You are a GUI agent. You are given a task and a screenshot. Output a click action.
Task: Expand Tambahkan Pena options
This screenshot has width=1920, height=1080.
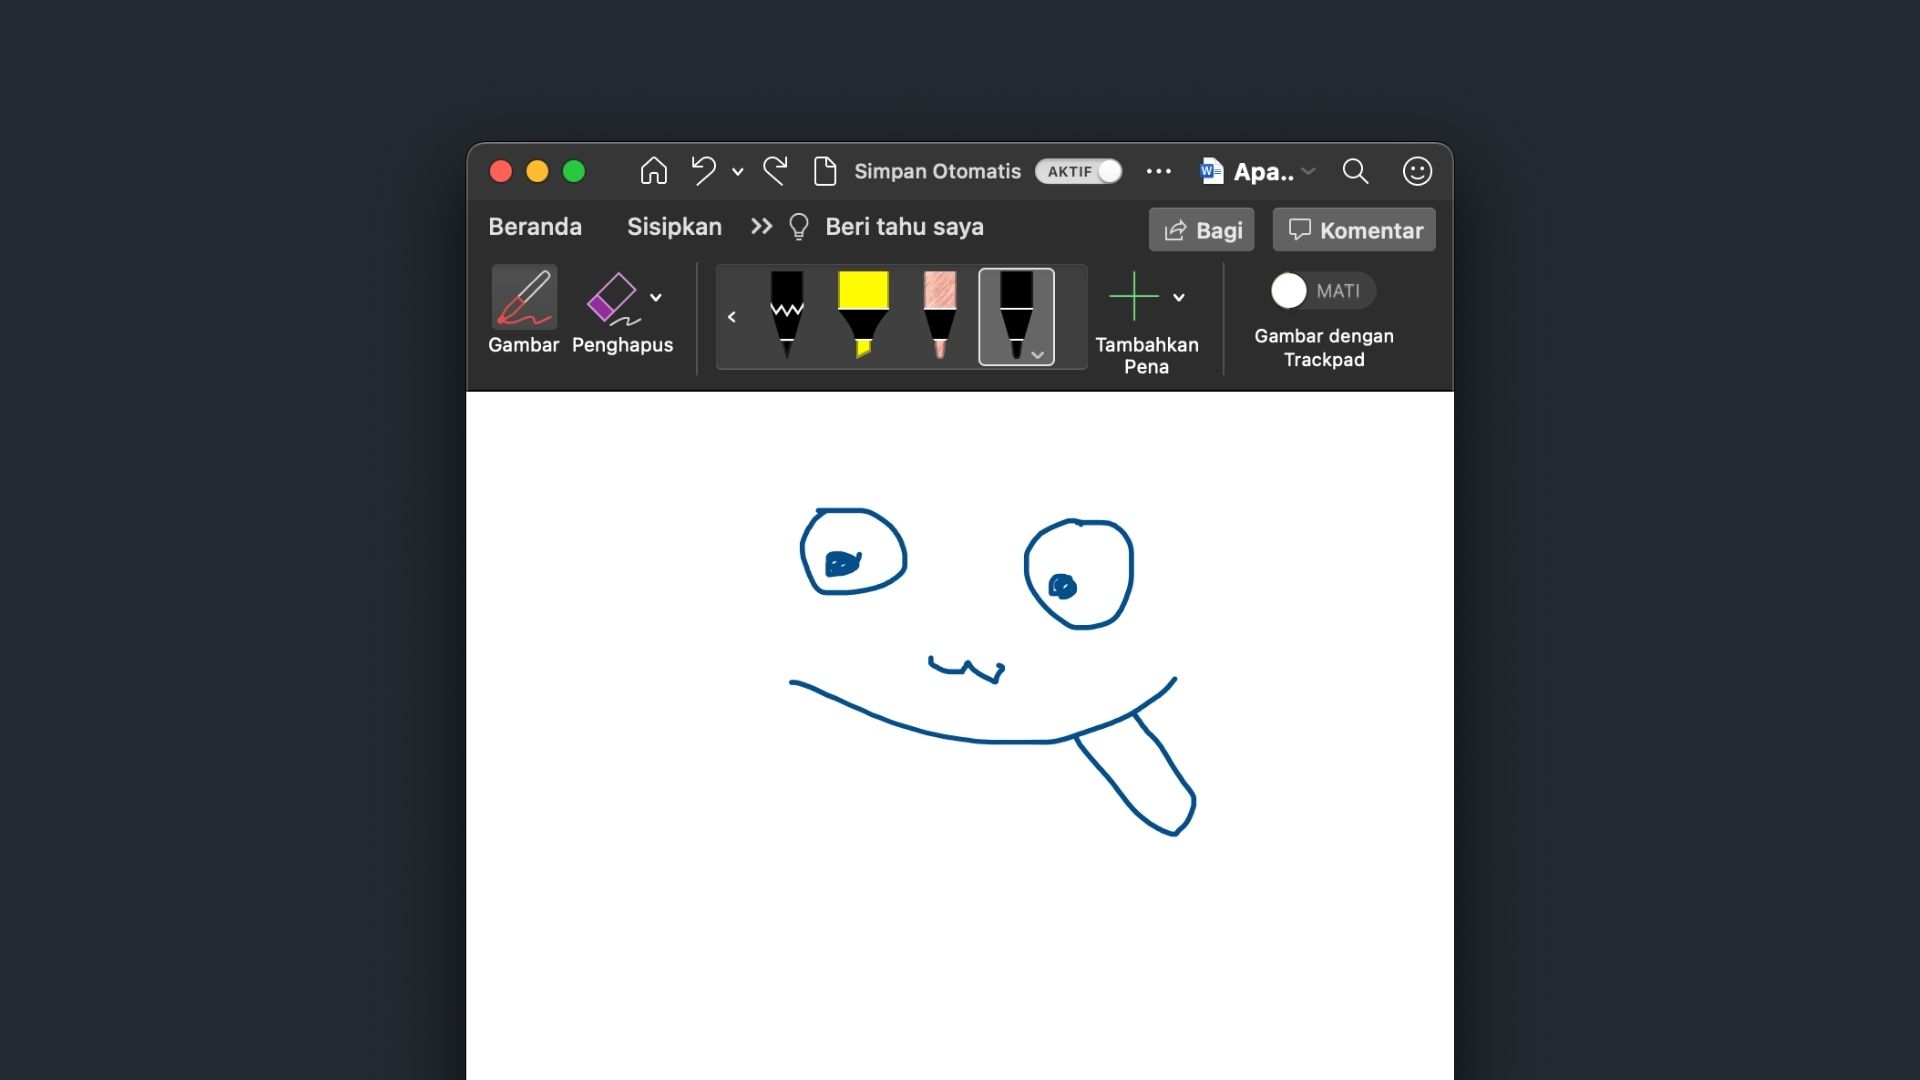pos(1179,297)
